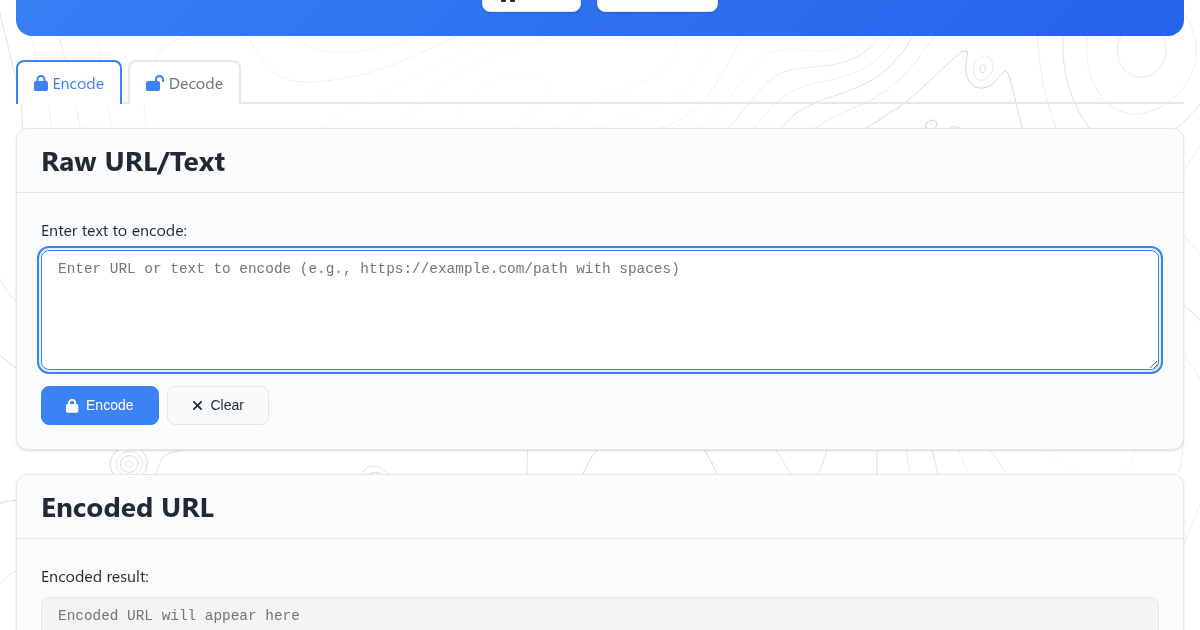The width and height of the screenshot is (1200, 630).
Task: Select the Encode tab
Action: [69, 84]
